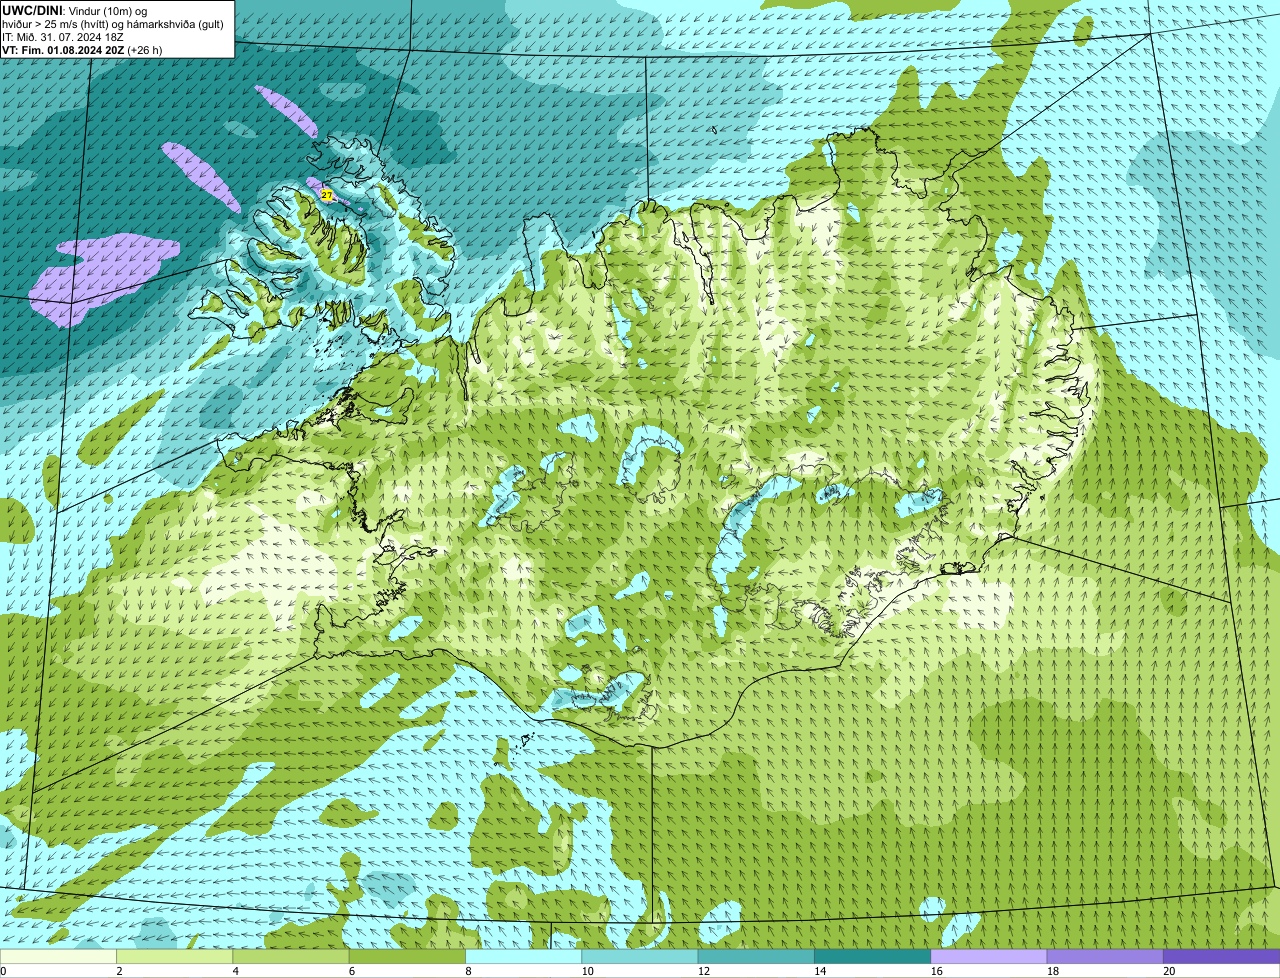Select the 14–16 m/s dark teal legend swatch
1280x978 pixels.
(x=872, y=956)
